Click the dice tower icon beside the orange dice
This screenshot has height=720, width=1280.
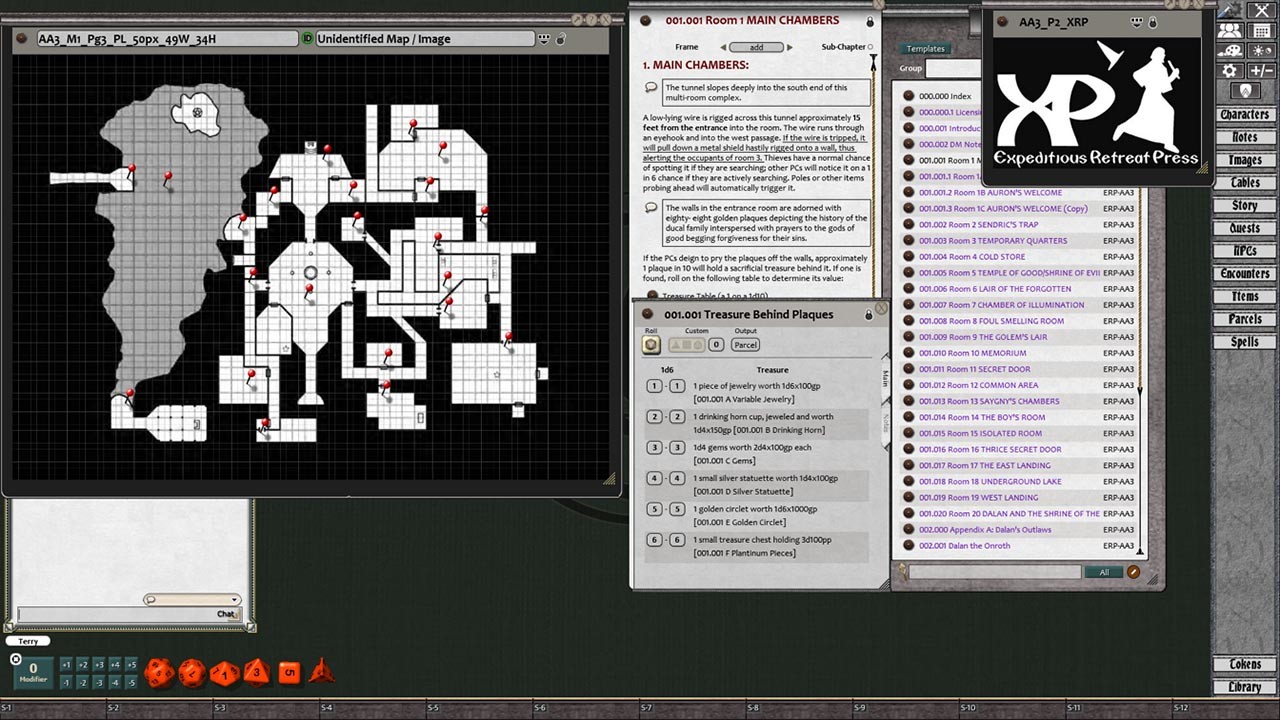(322, 672)
